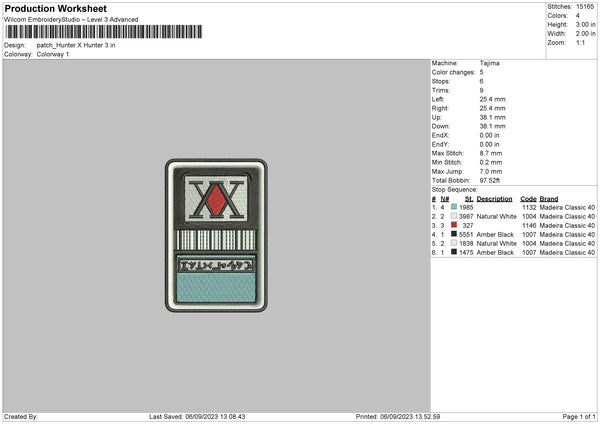Click the Max Jump value '7.0 mm'

point(491,172)
